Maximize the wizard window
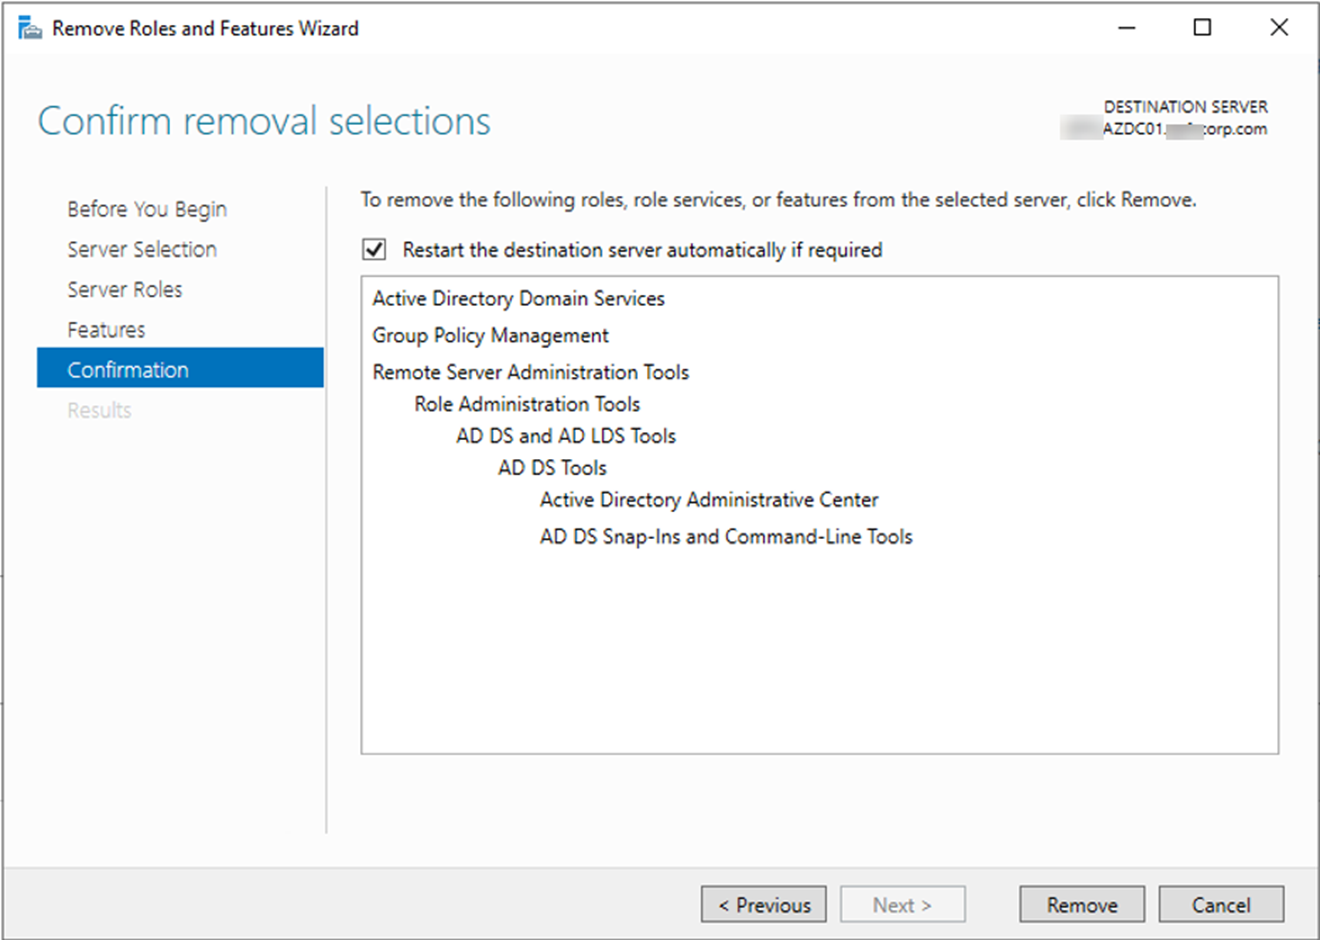This screenshot has width=1320, height=940. coord(1203,28)
